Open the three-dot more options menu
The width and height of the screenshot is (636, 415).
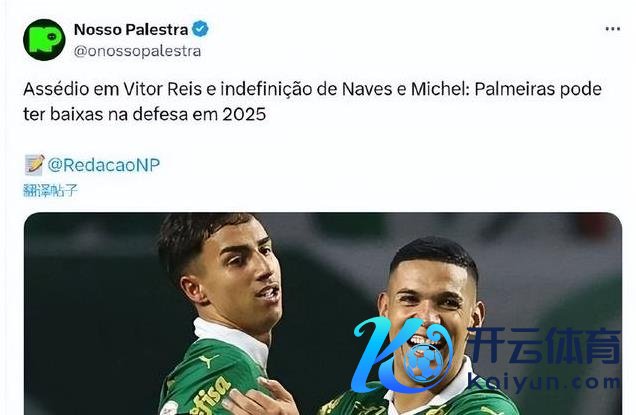612,29
